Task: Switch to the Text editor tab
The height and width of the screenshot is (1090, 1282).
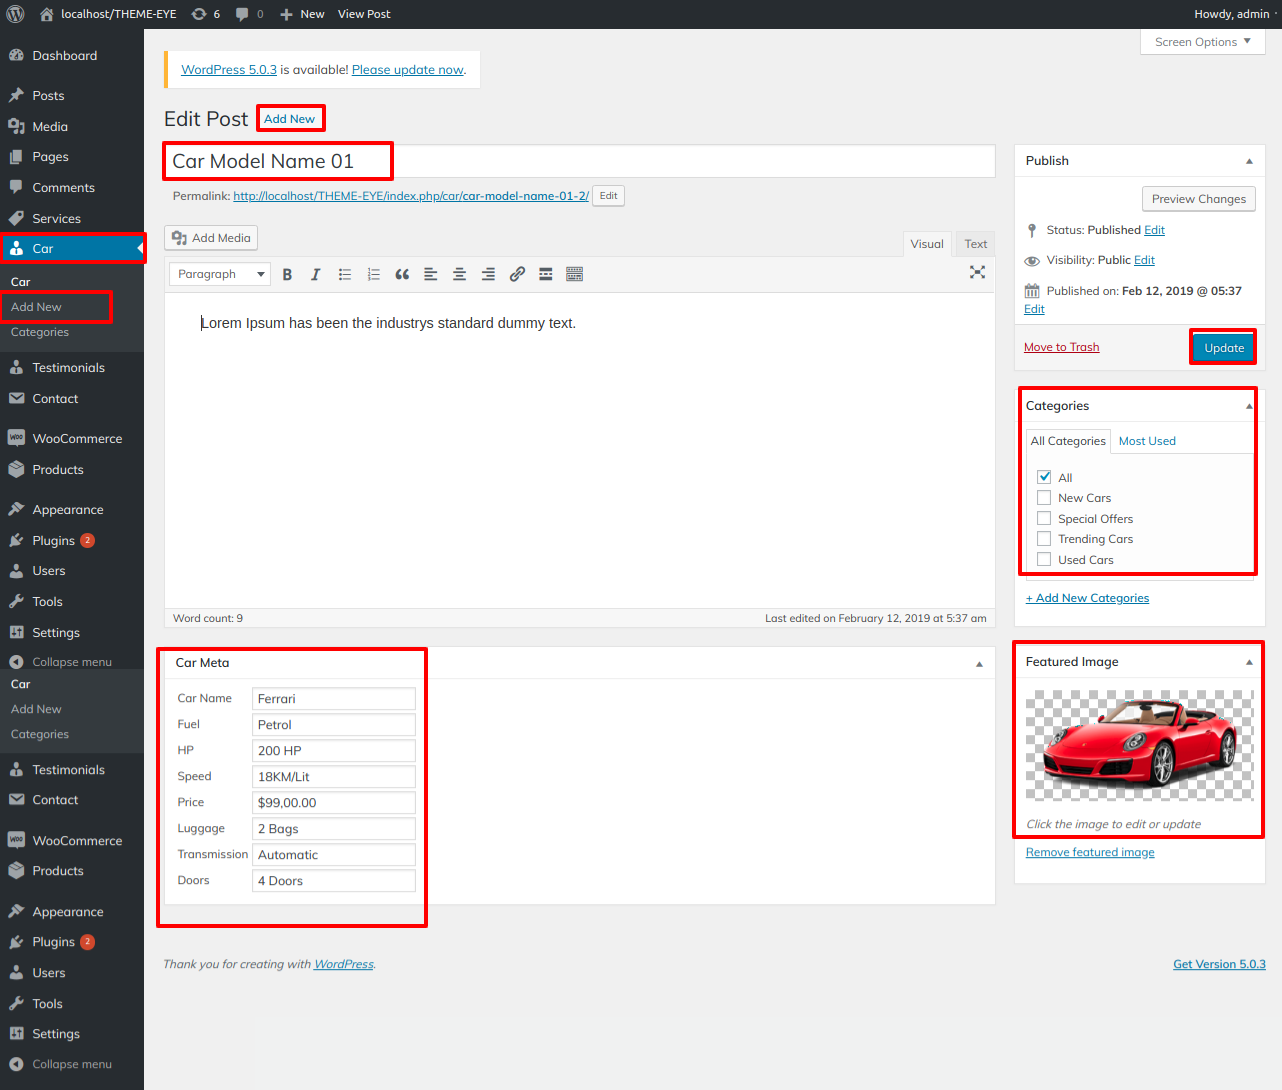Action: pyautogui.click(x=975, y=244)
